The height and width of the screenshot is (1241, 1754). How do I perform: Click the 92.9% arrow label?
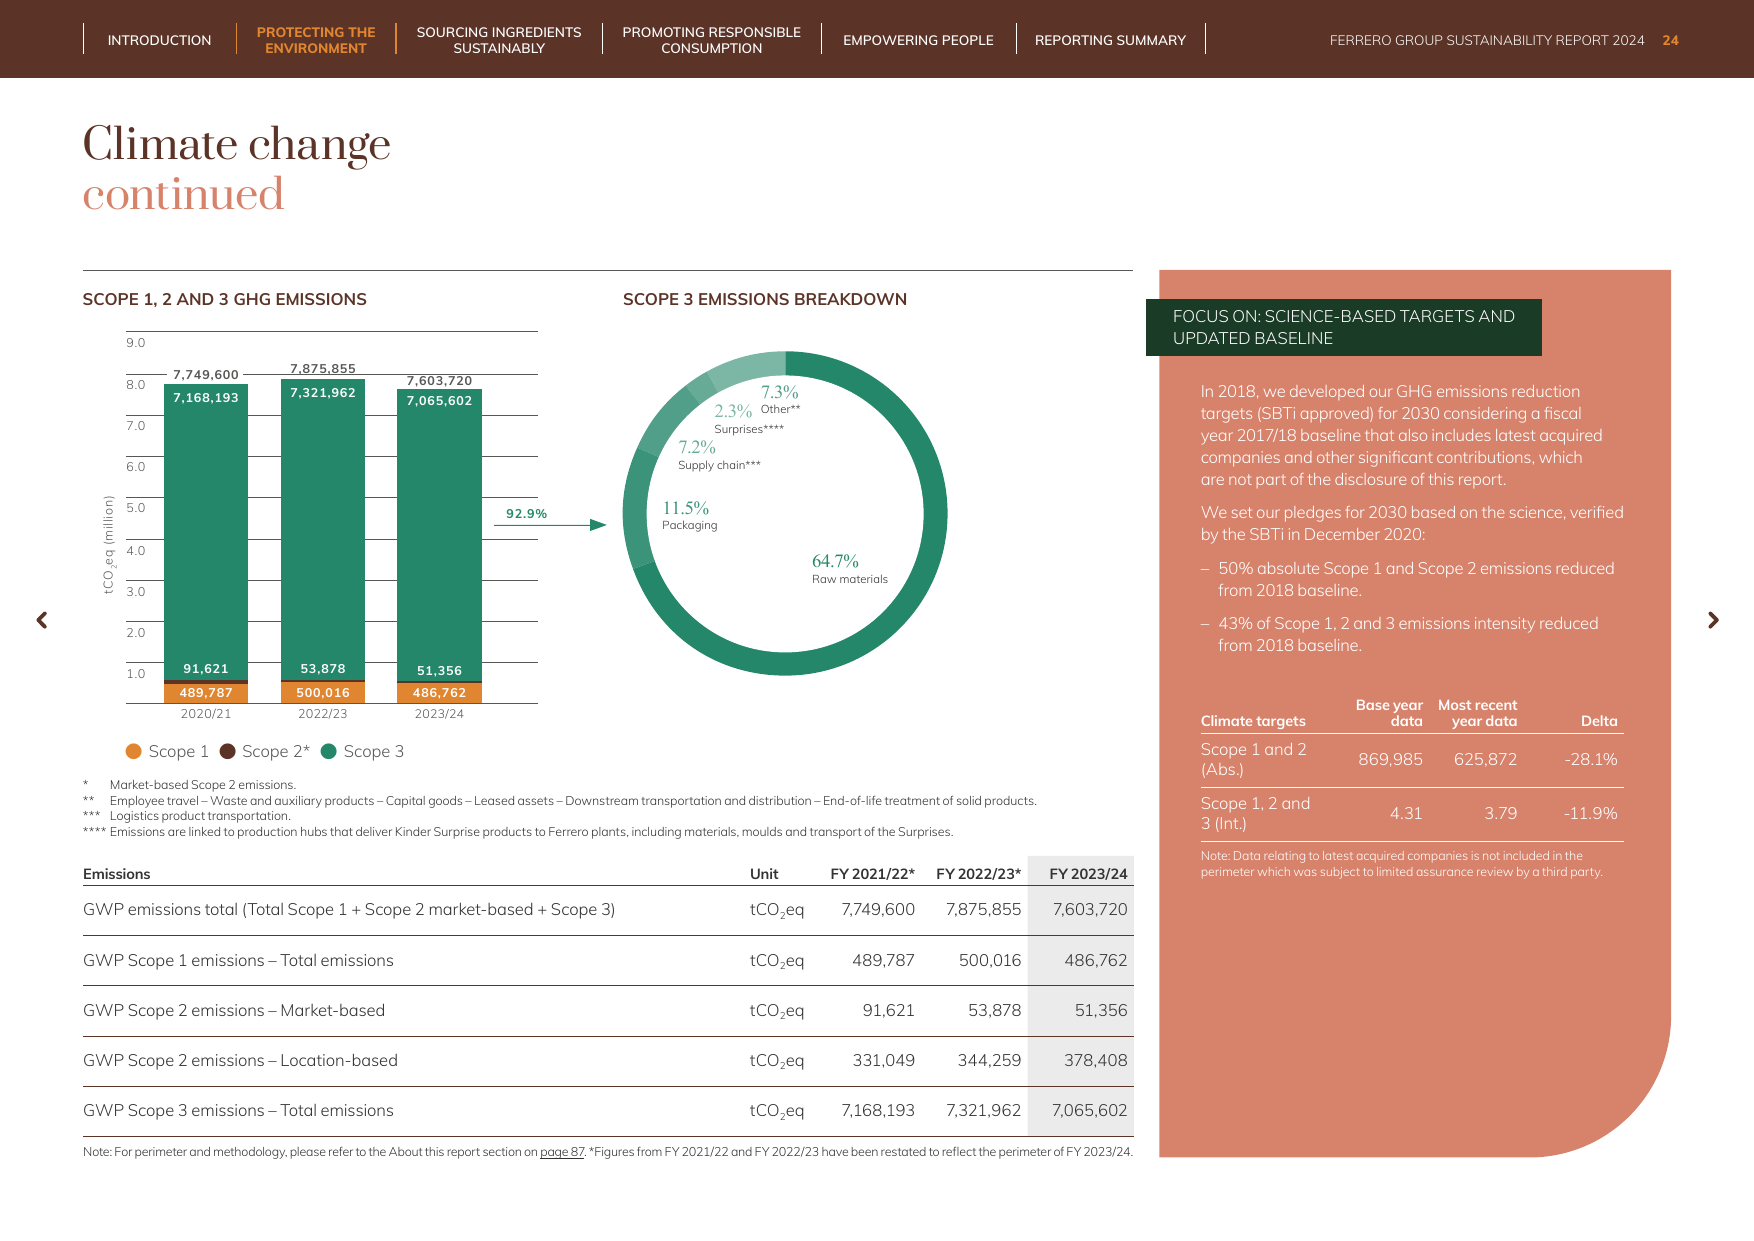pos(526,514)
